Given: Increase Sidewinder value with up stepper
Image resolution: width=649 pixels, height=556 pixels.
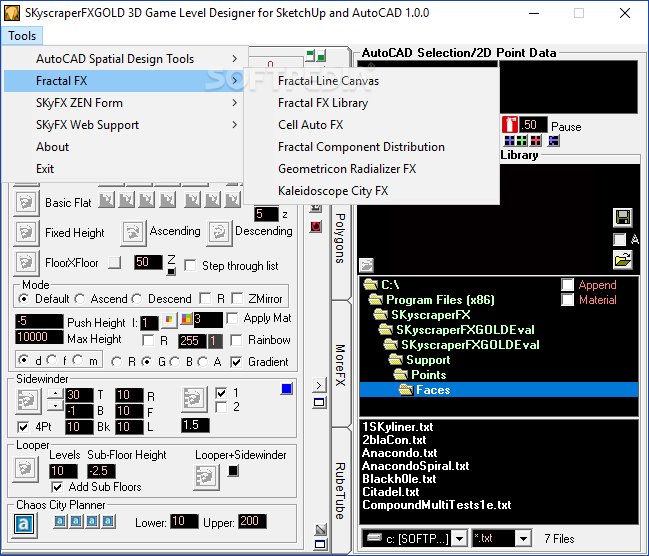Looking at the screenshot, I should tap(55, 393).
